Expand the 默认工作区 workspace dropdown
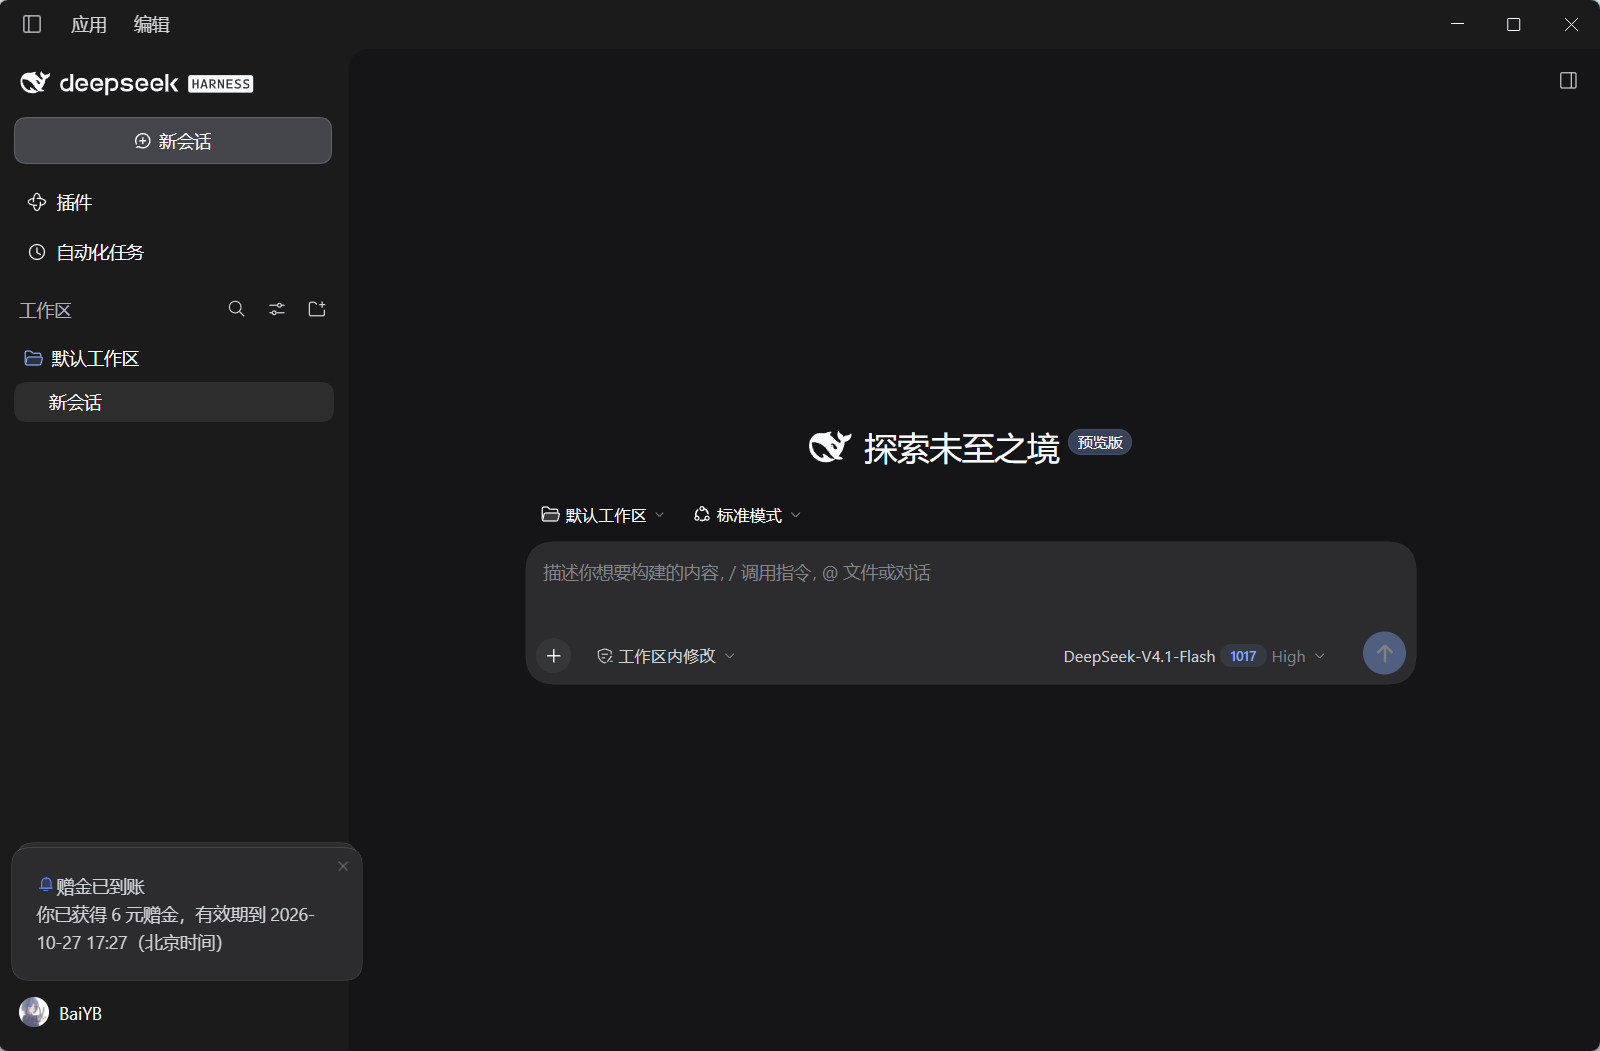This screenshot has width=1600, height=1051. pos(602,515)
